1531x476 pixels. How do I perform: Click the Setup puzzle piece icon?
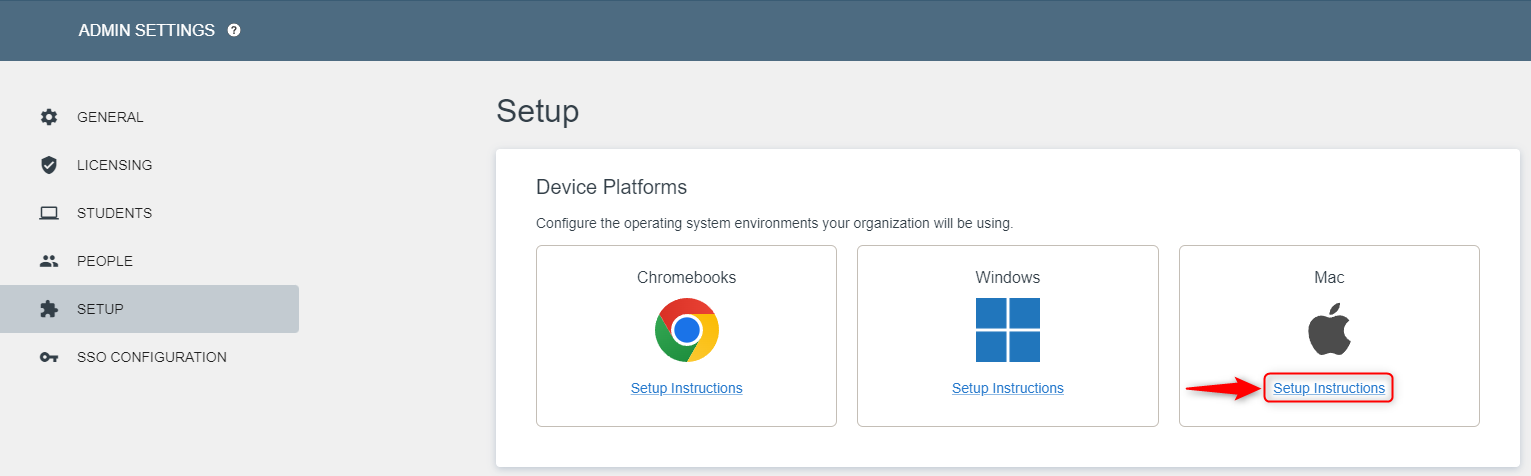pos(49,309)
